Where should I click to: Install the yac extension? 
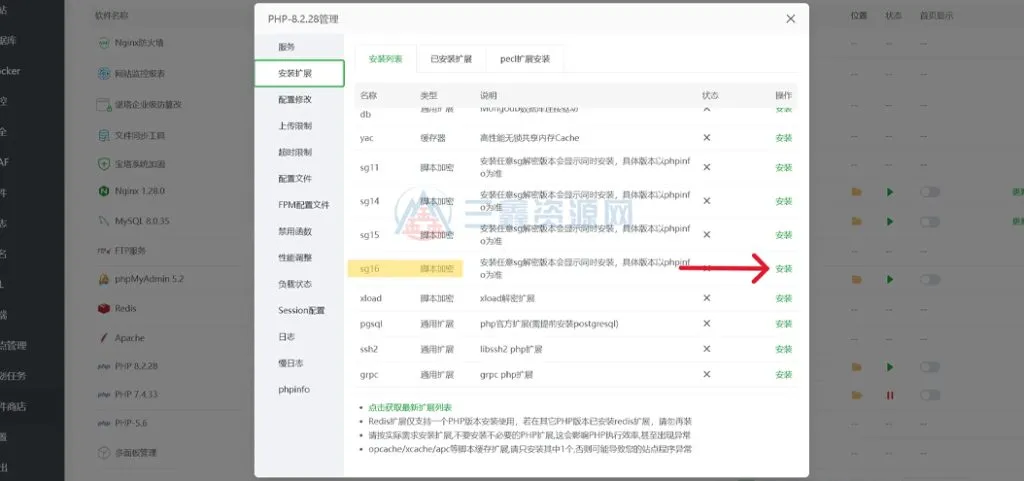coord(783,138)
